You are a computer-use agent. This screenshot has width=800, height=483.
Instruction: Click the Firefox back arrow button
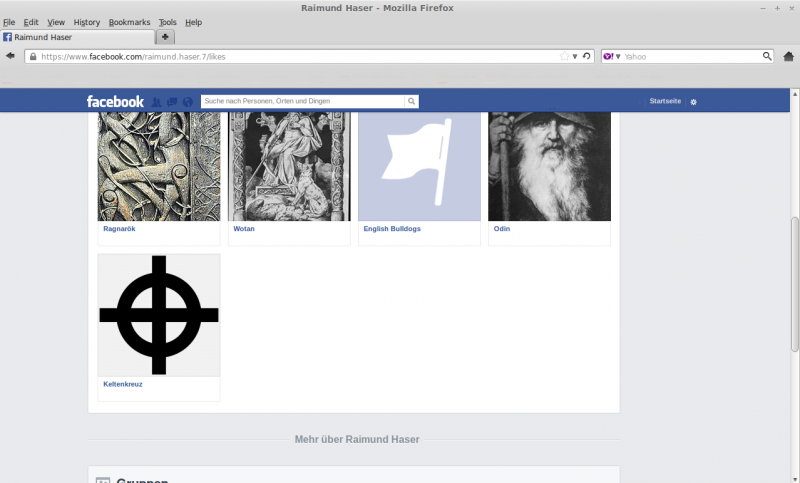10,56
